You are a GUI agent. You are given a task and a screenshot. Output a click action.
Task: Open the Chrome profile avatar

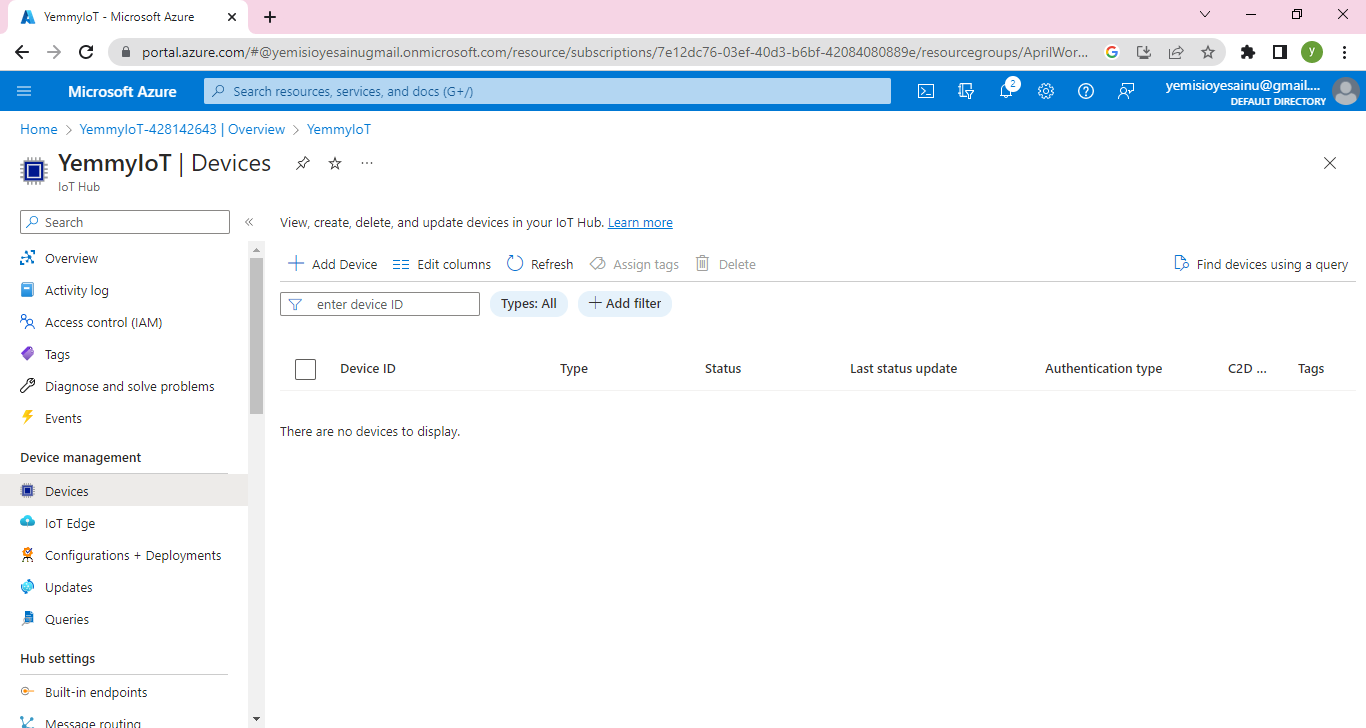click(1312, 52)
